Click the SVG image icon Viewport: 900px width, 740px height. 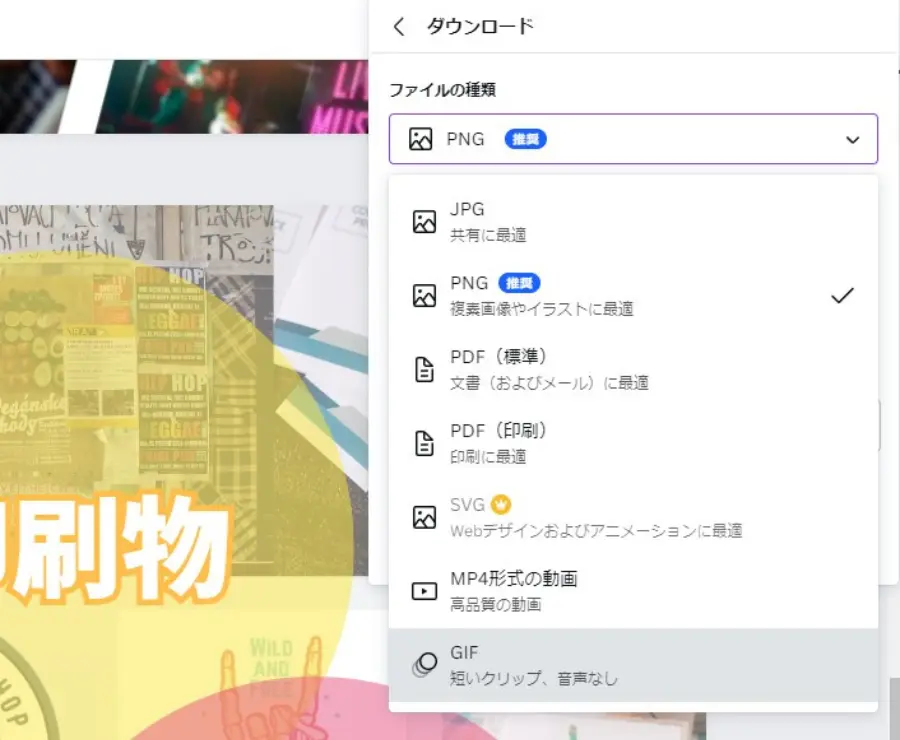pyautogui.click(x=424, y=517)
